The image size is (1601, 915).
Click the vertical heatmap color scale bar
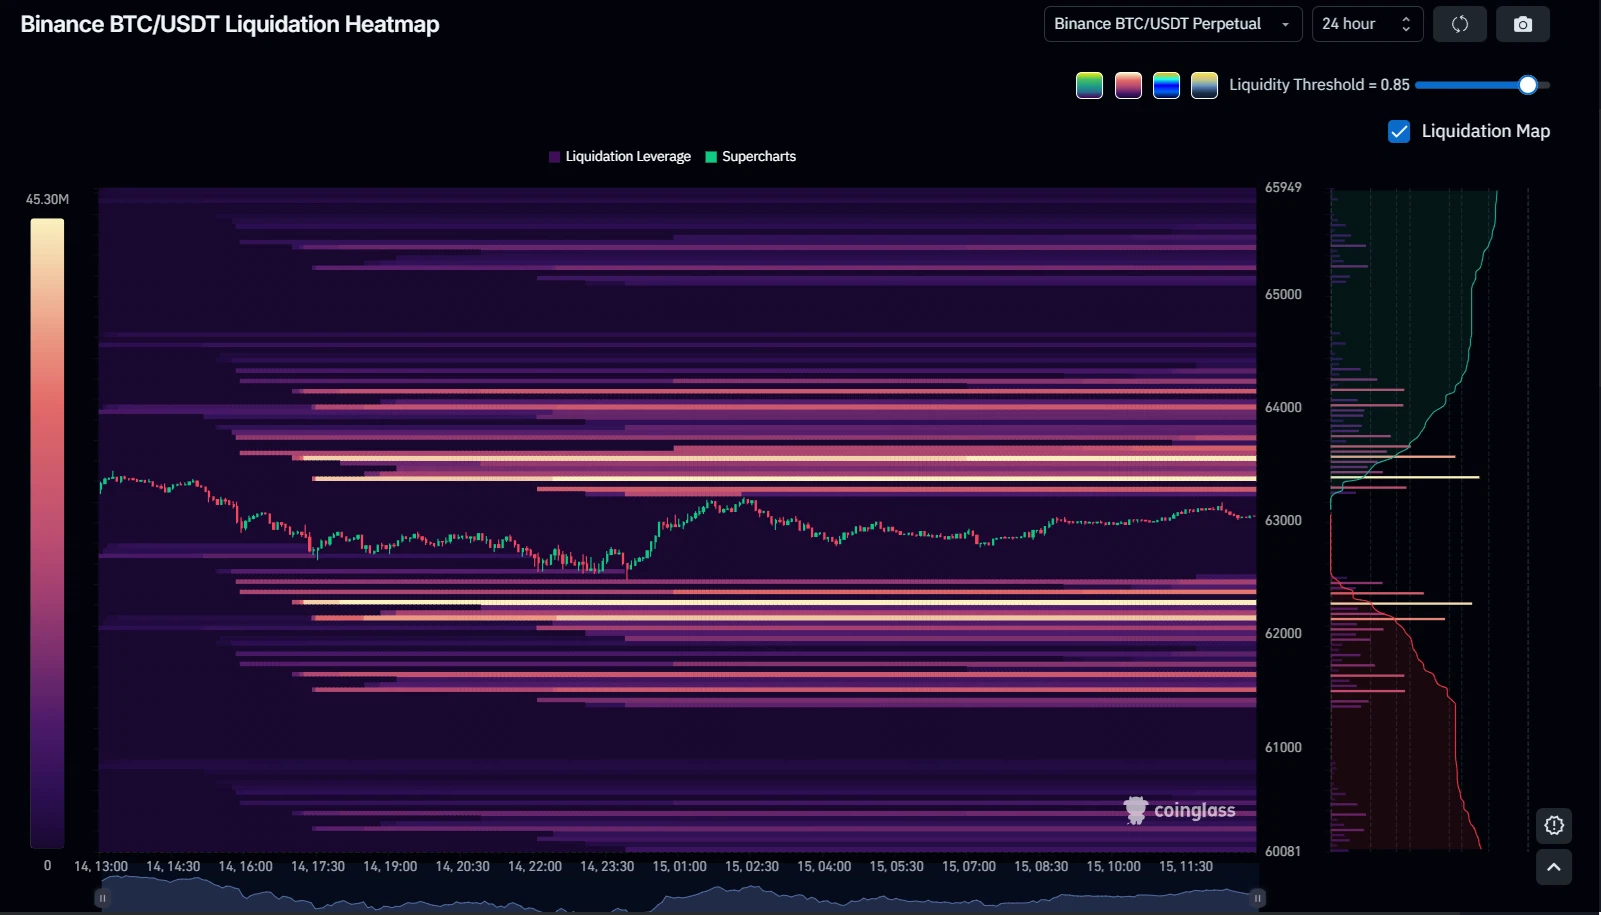click(47, 533)
